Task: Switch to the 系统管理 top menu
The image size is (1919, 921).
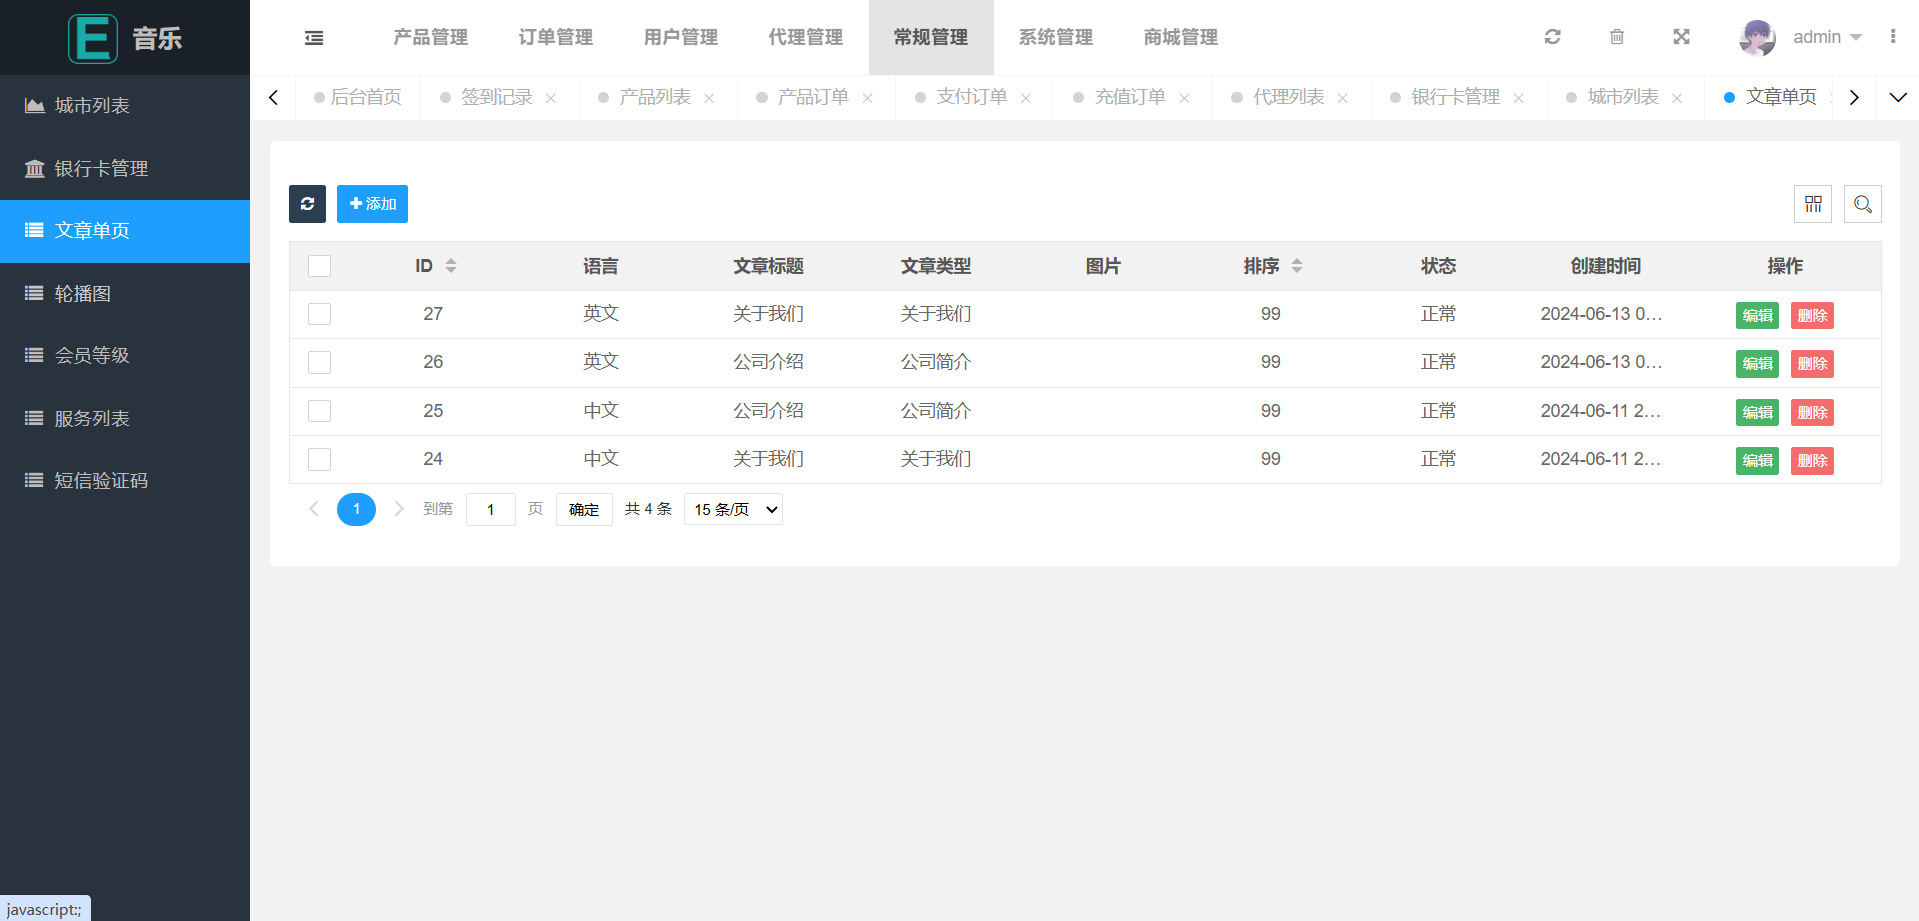Action: [1055, 37]
